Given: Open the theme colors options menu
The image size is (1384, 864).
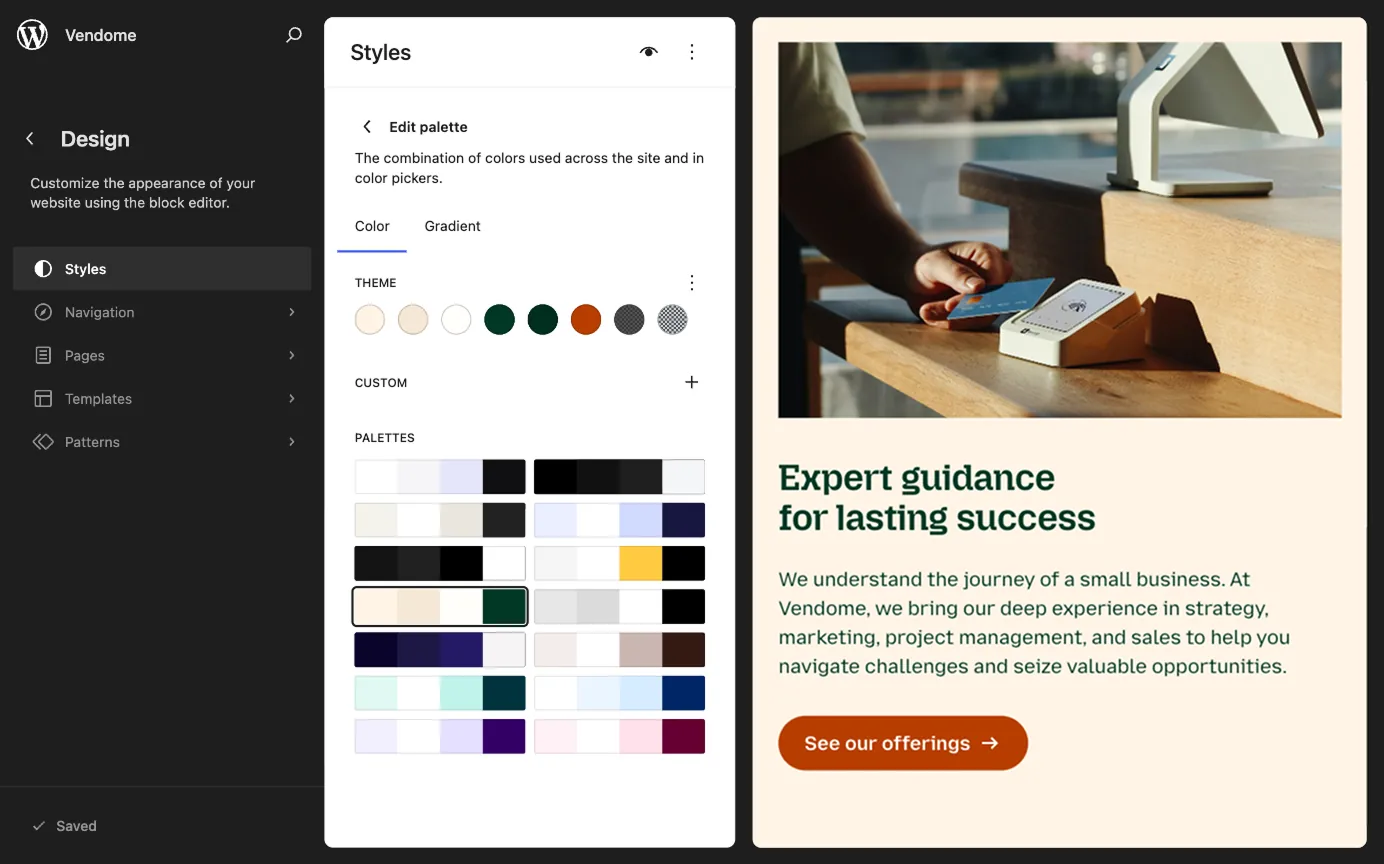Looking at the screenshot, I should click(692, 282).
